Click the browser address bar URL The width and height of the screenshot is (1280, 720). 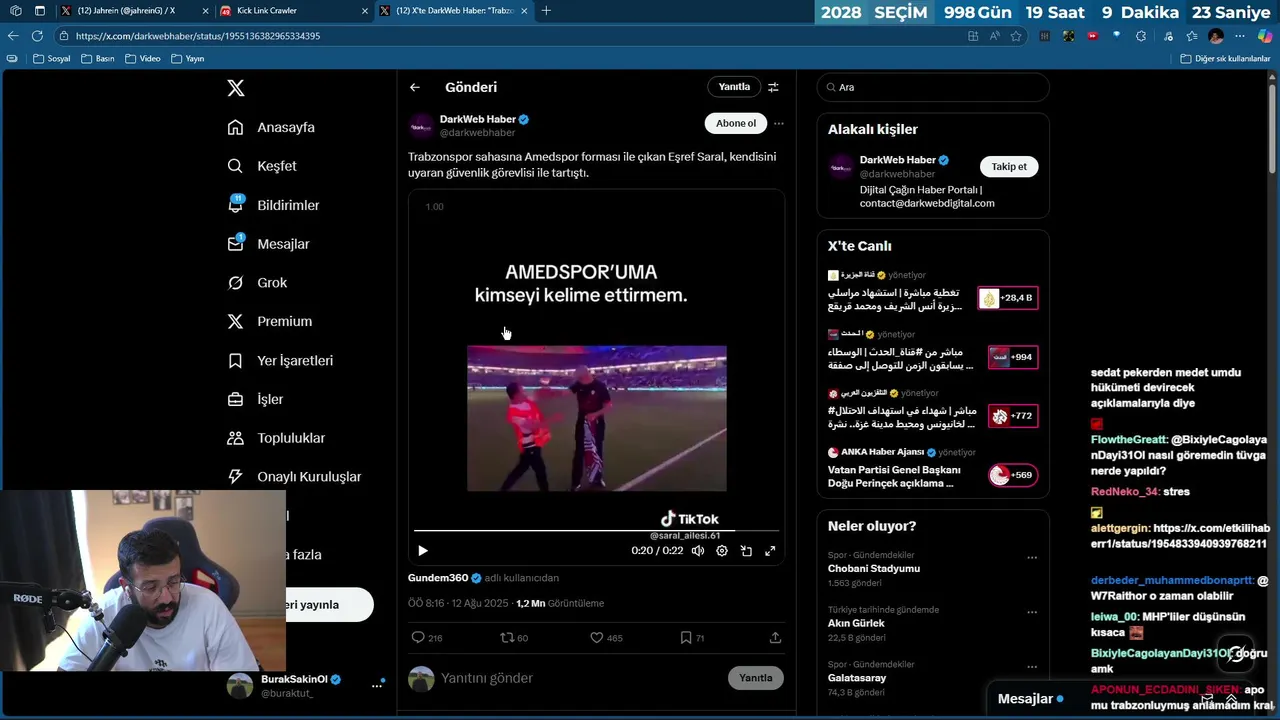coord(198,36)
